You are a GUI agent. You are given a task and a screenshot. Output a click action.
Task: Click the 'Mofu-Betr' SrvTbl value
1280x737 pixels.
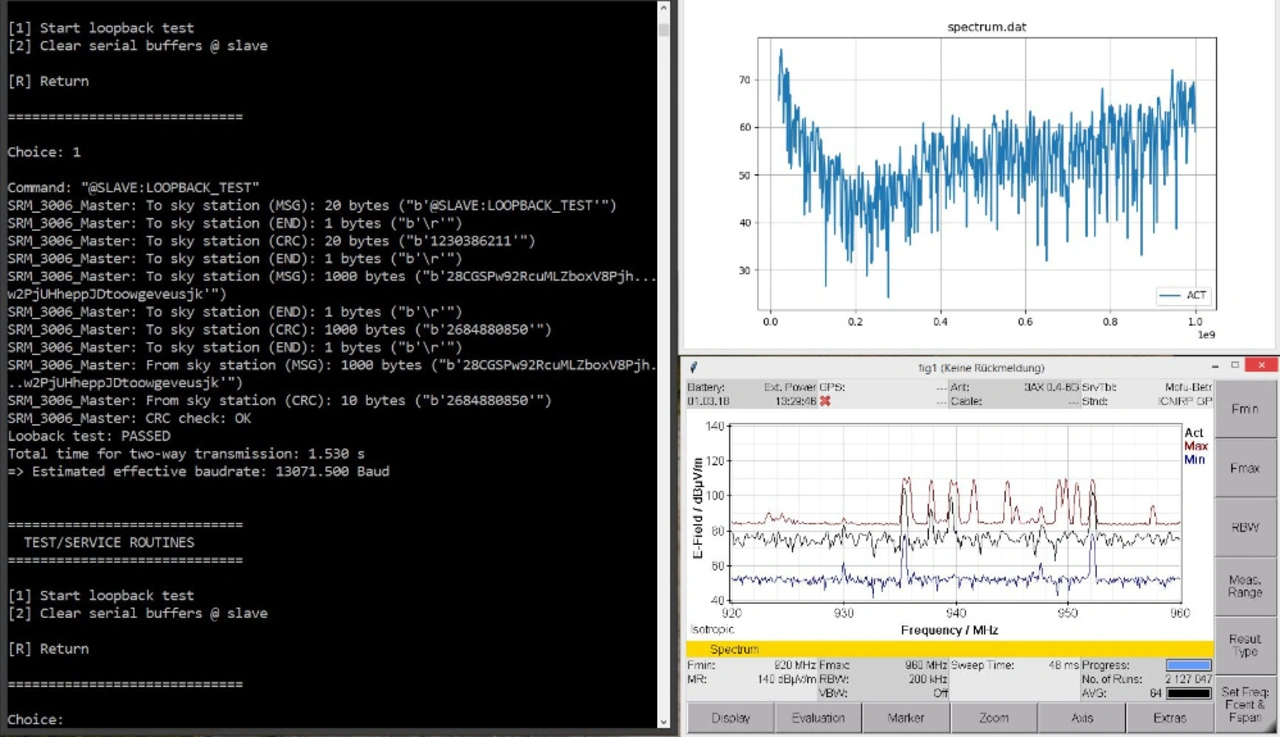[x=1189, y=387]
